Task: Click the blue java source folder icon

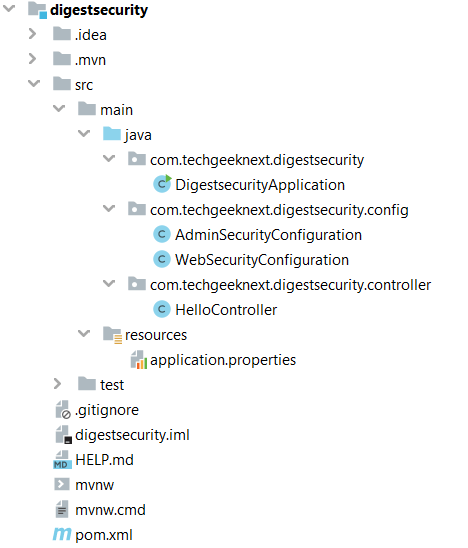Action: (x=112, y=134)
